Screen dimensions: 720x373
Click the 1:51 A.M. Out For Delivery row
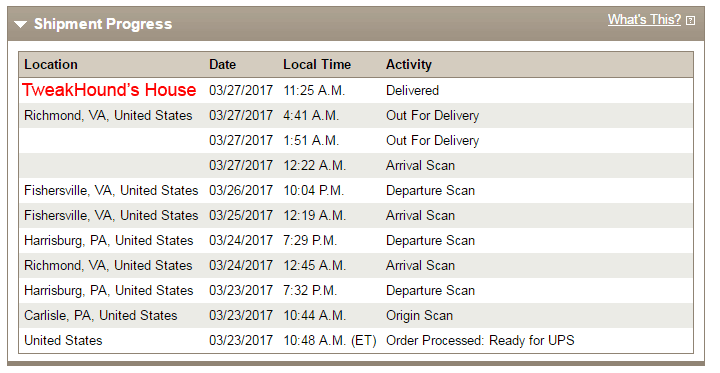[356, 141]
